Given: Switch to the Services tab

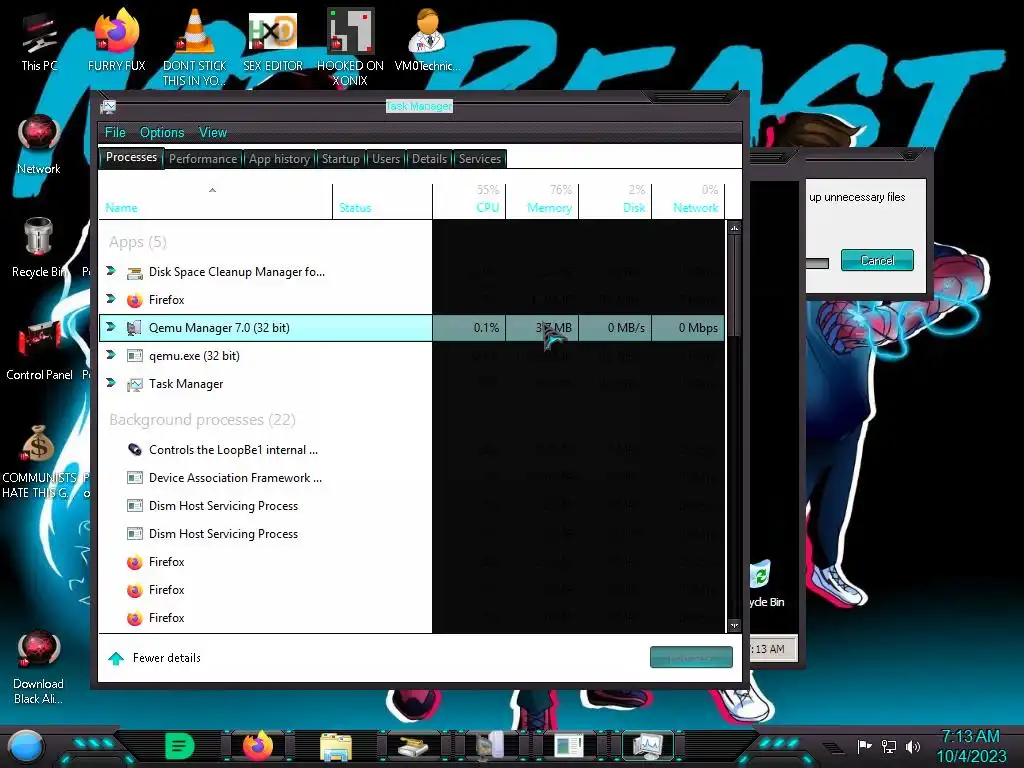Looking at the screenshot, I should point(479,159).
